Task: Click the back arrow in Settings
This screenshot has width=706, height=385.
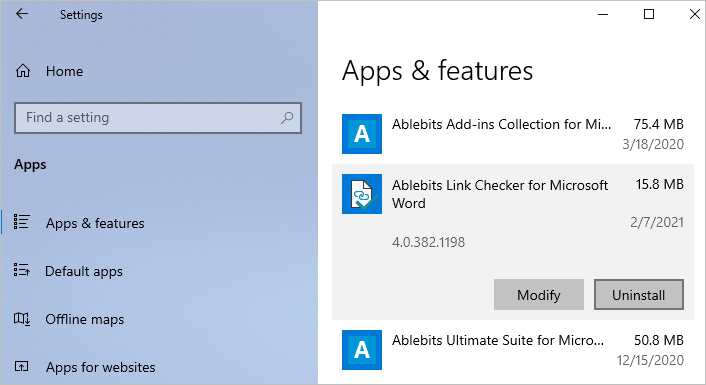Action: 22,14
